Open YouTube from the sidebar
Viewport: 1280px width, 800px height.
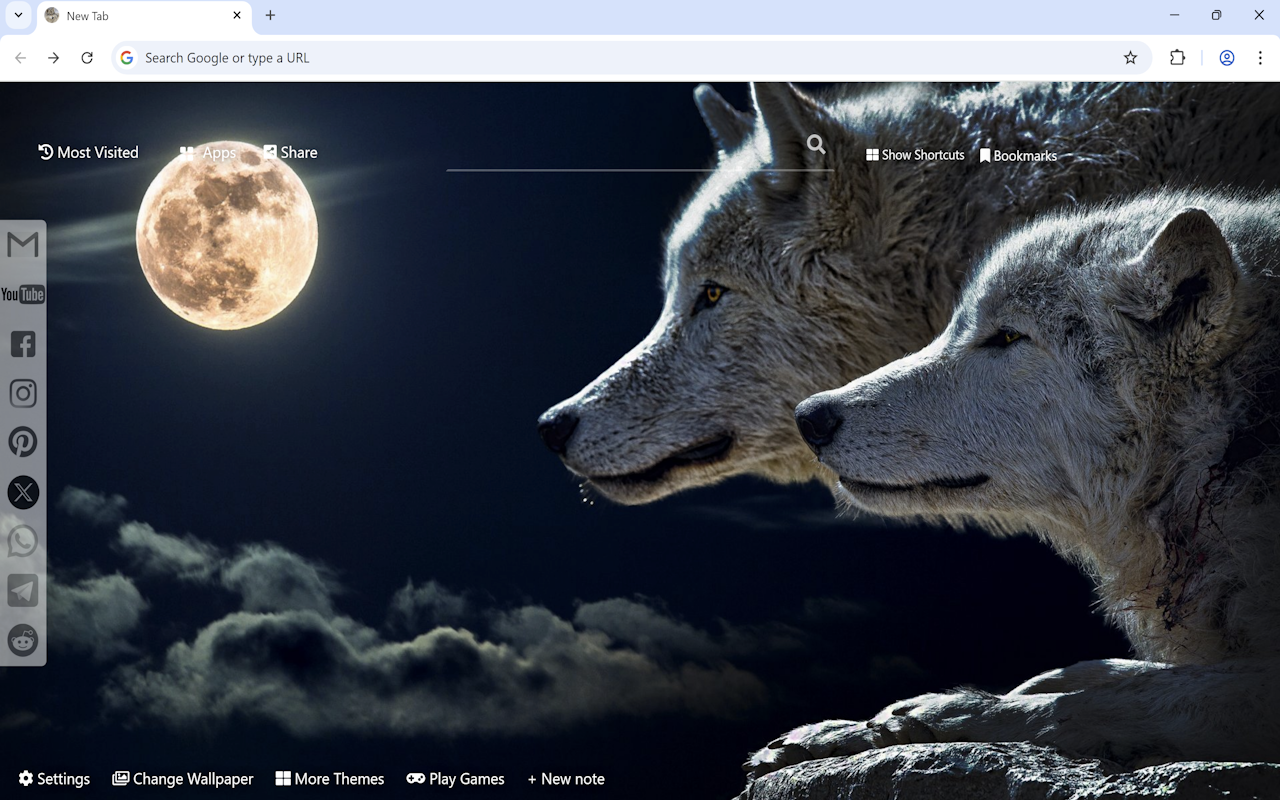pos(22,294)
